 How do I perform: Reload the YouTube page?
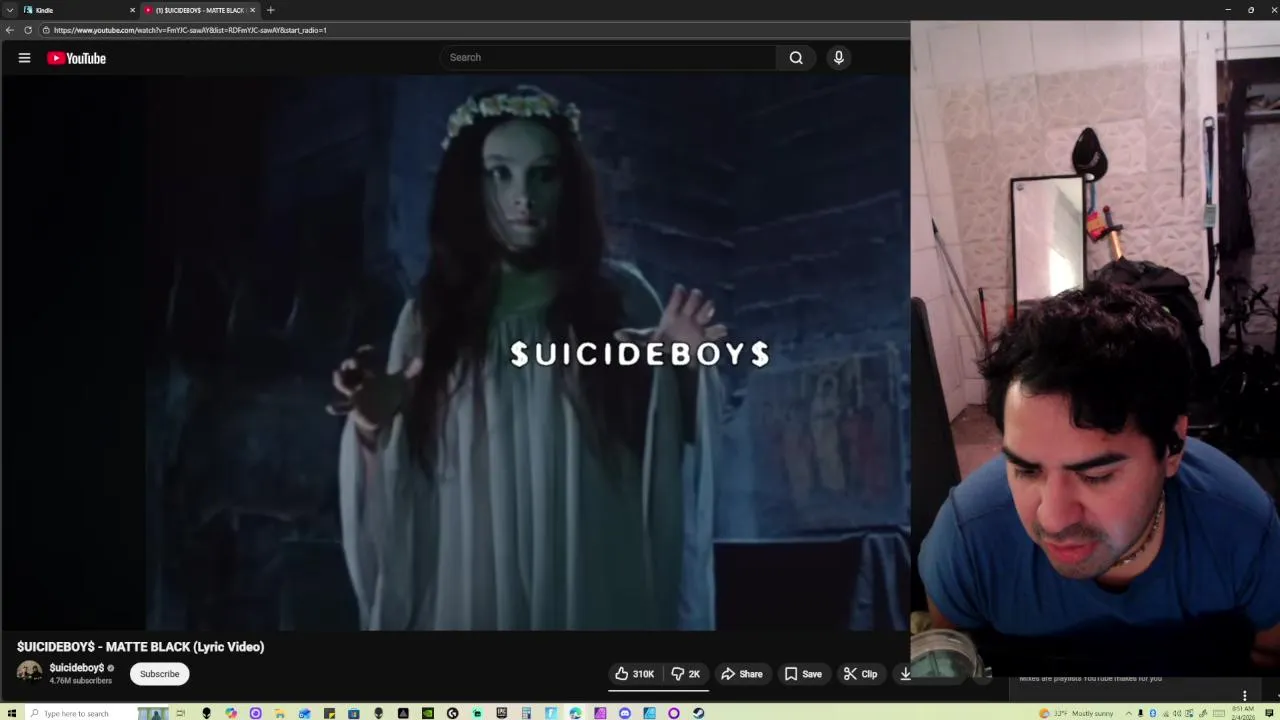28,30
